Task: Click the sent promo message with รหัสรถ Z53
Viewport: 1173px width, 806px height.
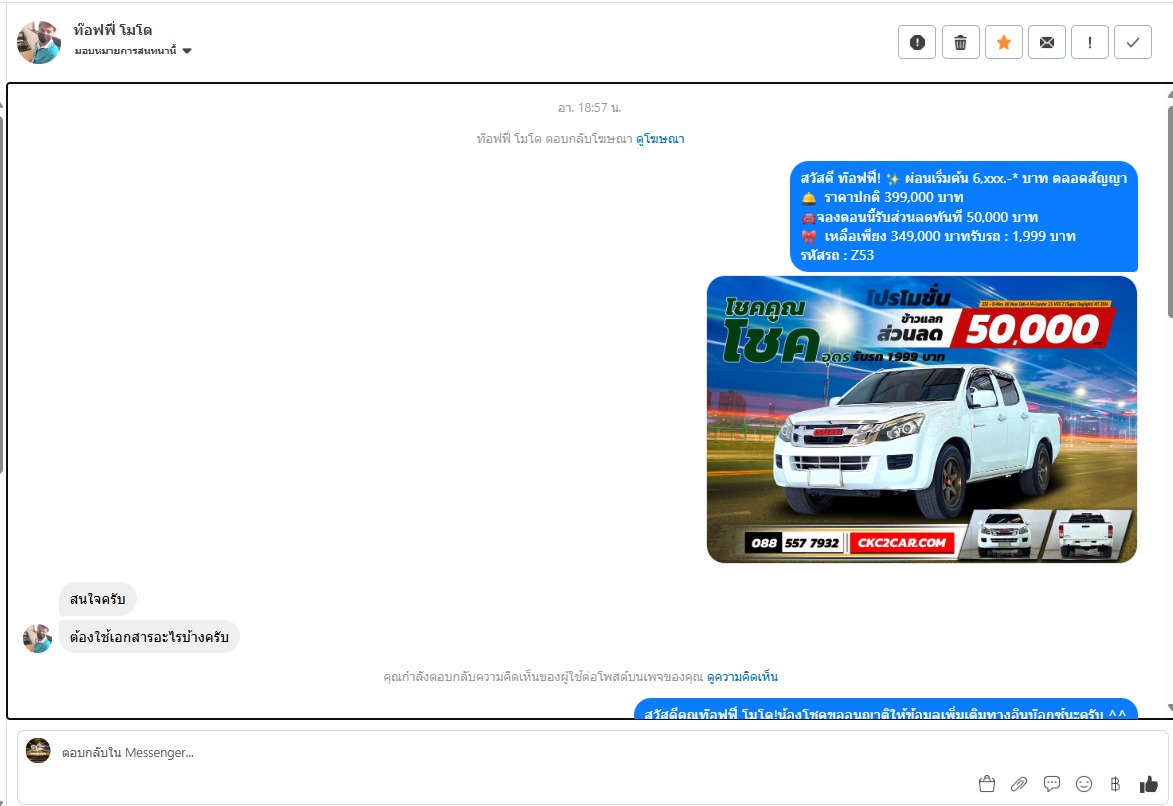Action: coord(964,216)
